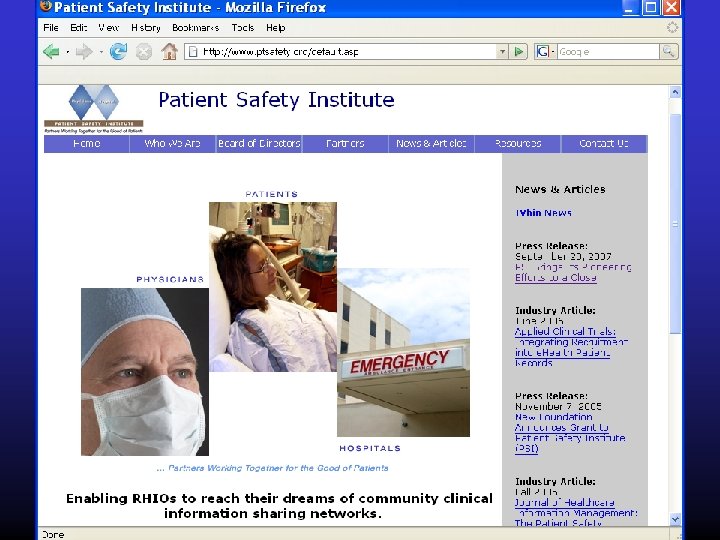
Task: Click the November 7, 2005 date text
Action: point(558,406)
